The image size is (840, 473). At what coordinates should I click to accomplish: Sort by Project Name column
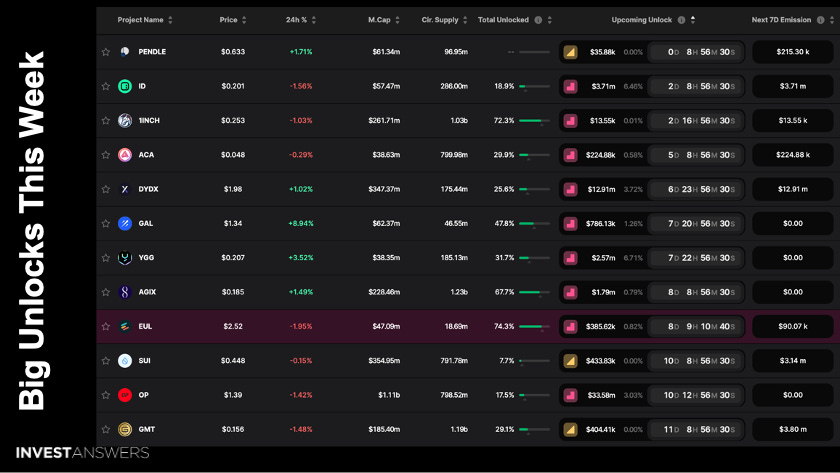click(170, 20)
